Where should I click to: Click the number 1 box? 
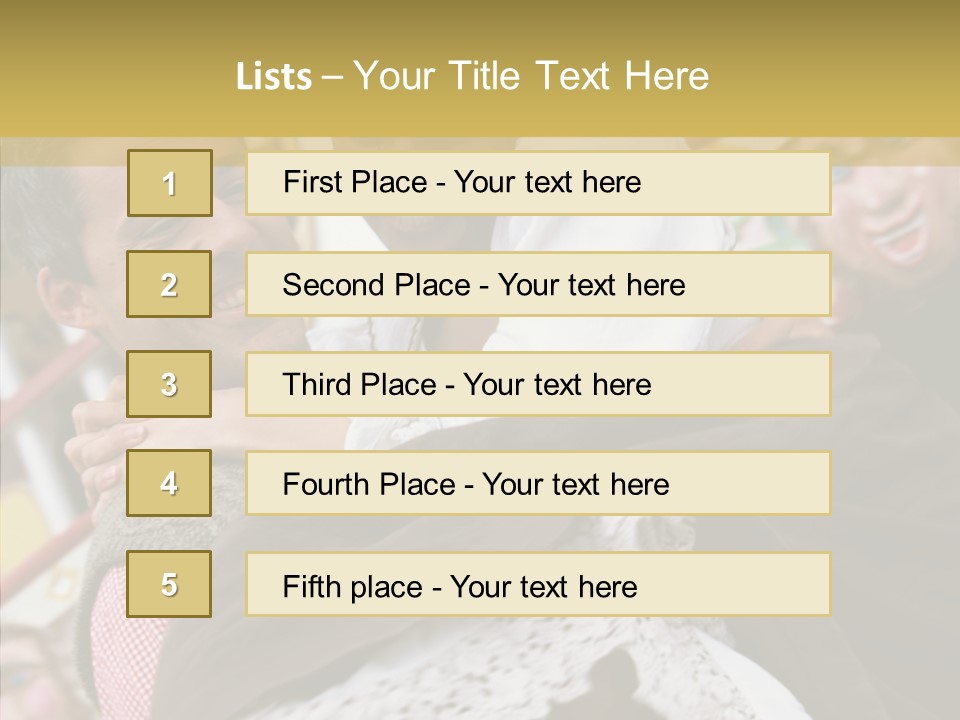pos(169,183)
